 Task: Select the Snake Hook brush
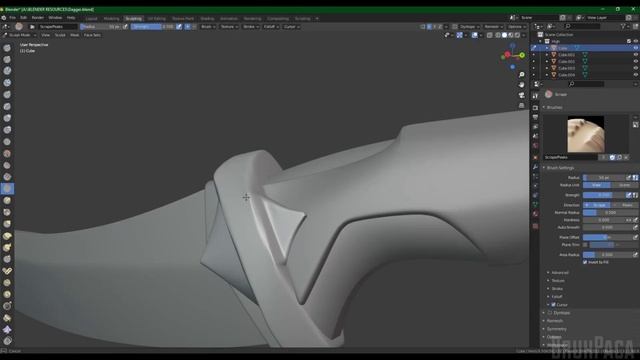pos(7,248)
